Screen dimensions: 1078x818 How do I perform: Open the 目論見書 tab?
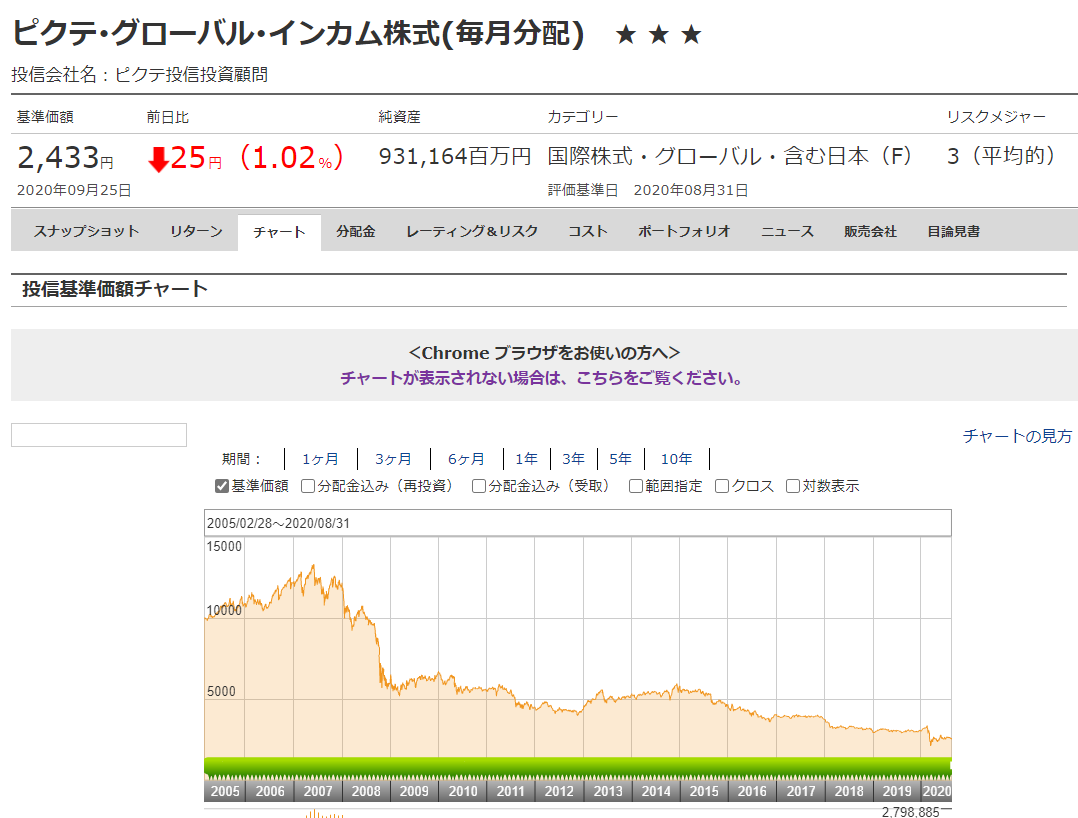[x=954, y=232]
